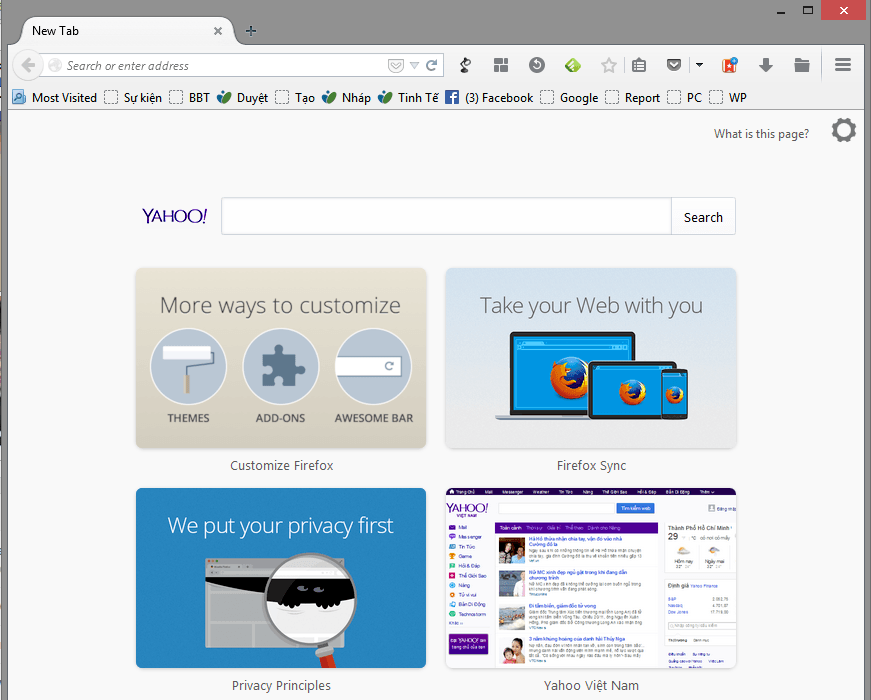Open the hamburger menu button

tap(843, 65)
